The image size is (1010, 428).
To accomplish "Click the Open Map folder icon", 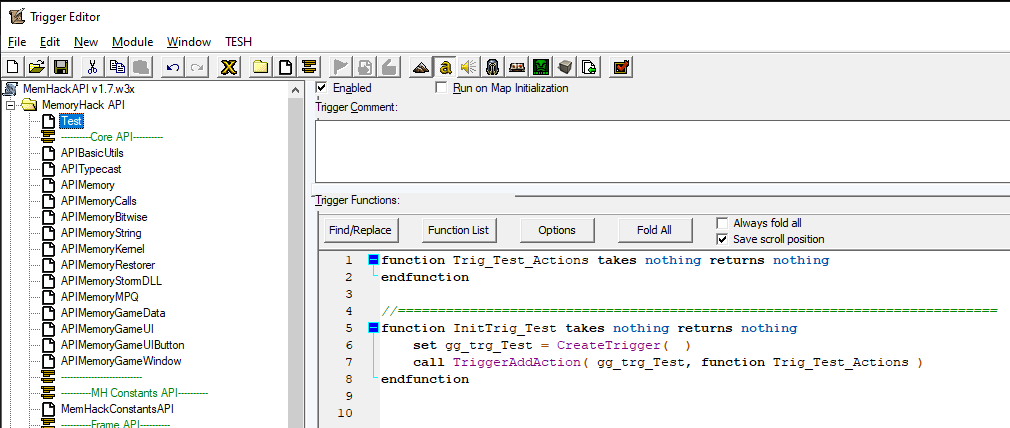I will pyautogui.click(x=37, y=67).
